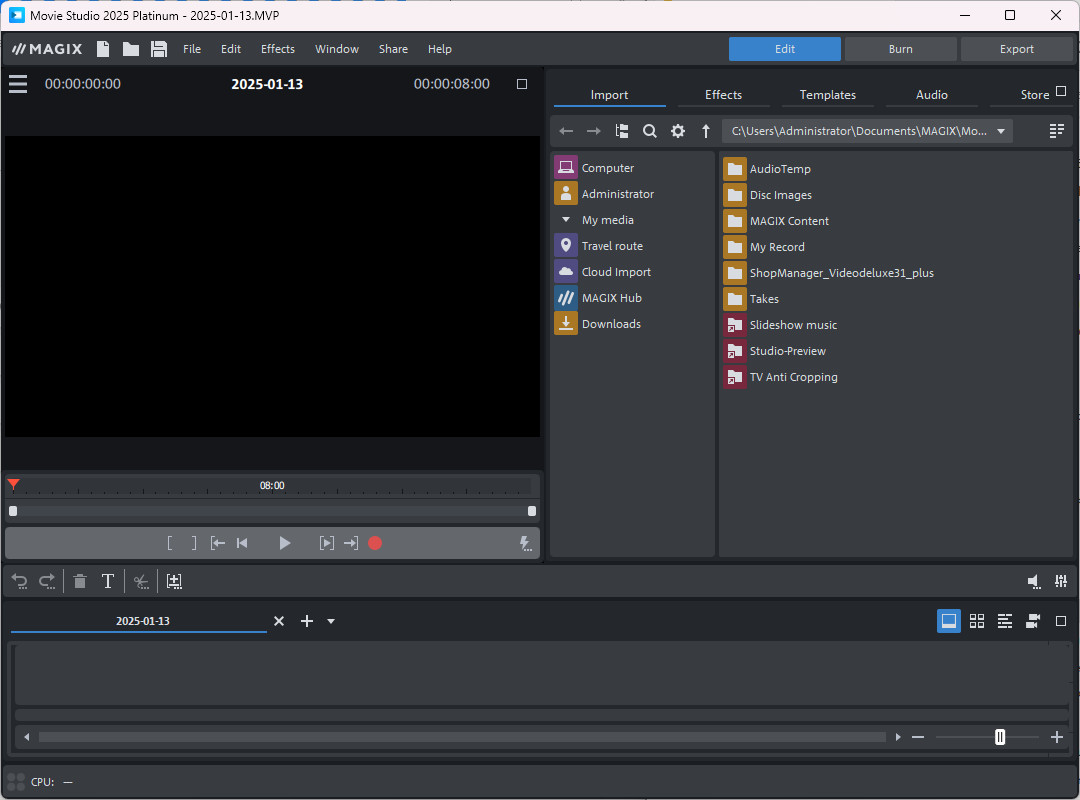The width and height of the screenshot is (1080, 800).
Task: Open the Title editor T icon
Action: click(x=108, y=582)
